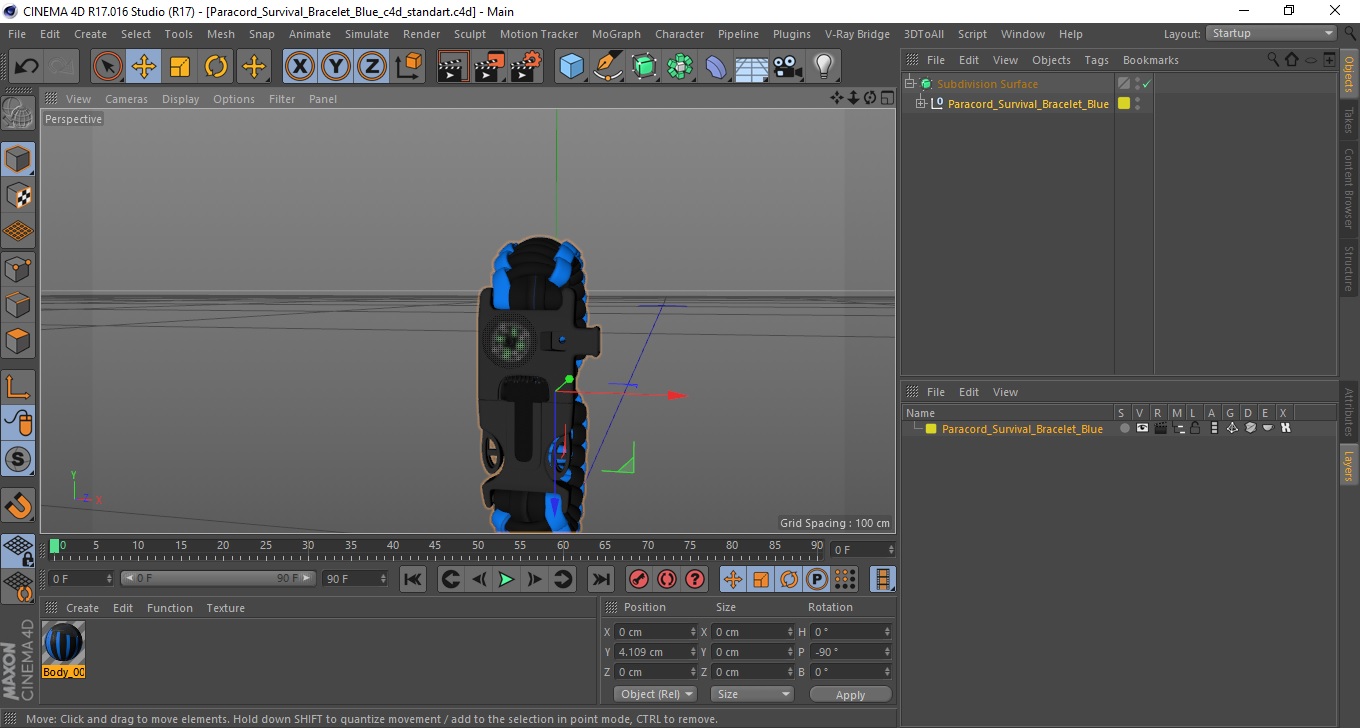Switch to Model mode
The width and height of the screenshot is (1360, 728).
[18, 159]
